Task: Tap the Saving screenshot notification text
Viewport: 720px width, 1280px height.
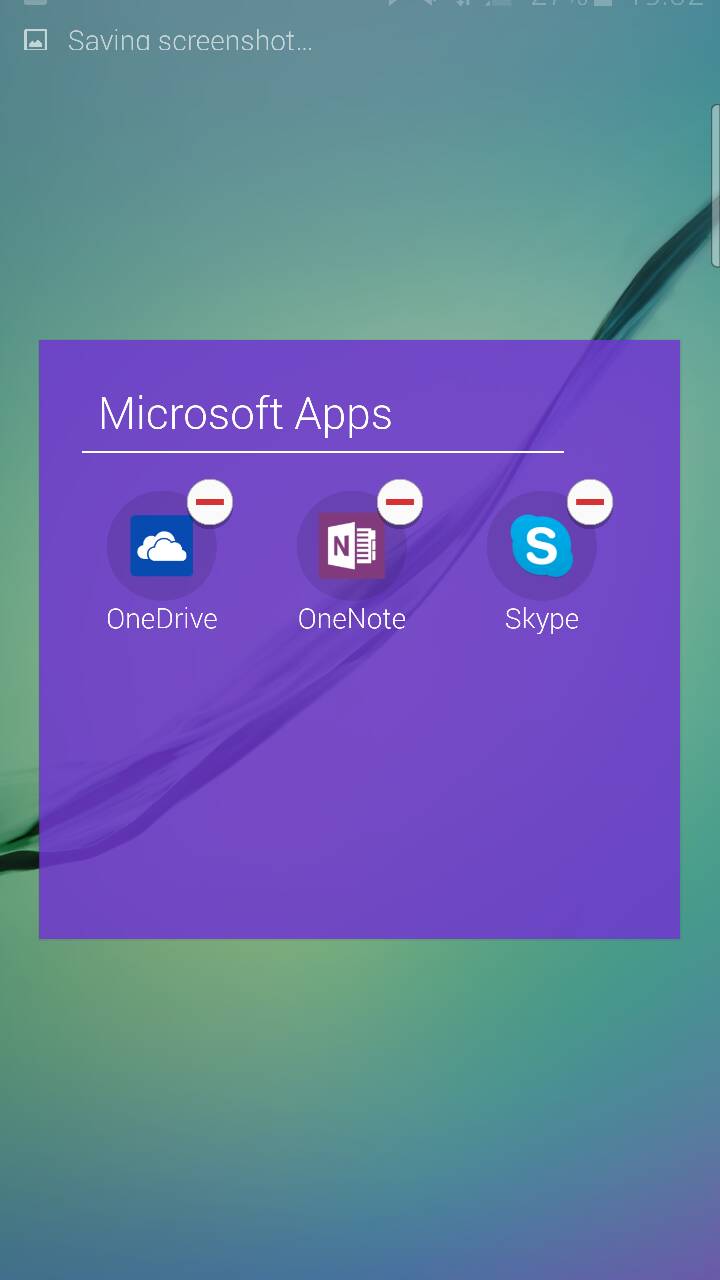Action: pyautogui.click(x=190, y=41)
